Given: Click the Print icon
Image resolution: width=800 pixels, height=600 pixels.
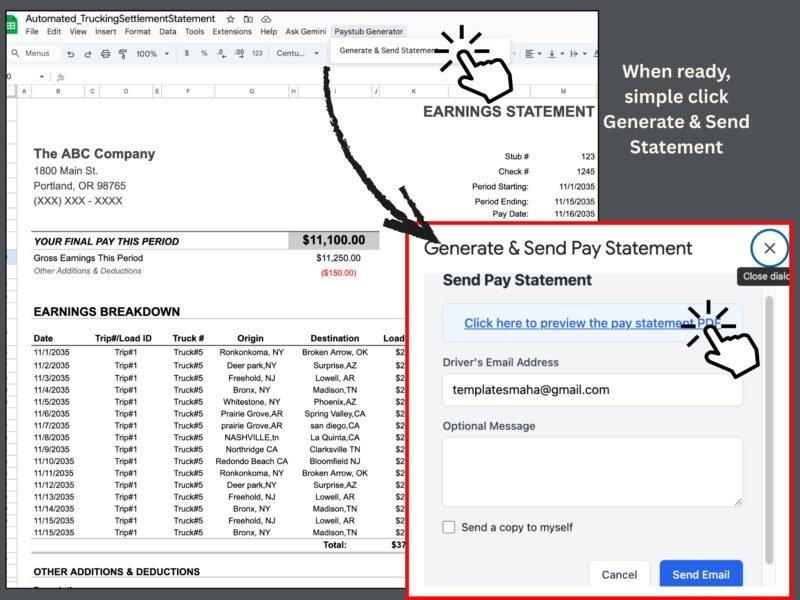Looking at the screenshot, I should tap(106, 54).
